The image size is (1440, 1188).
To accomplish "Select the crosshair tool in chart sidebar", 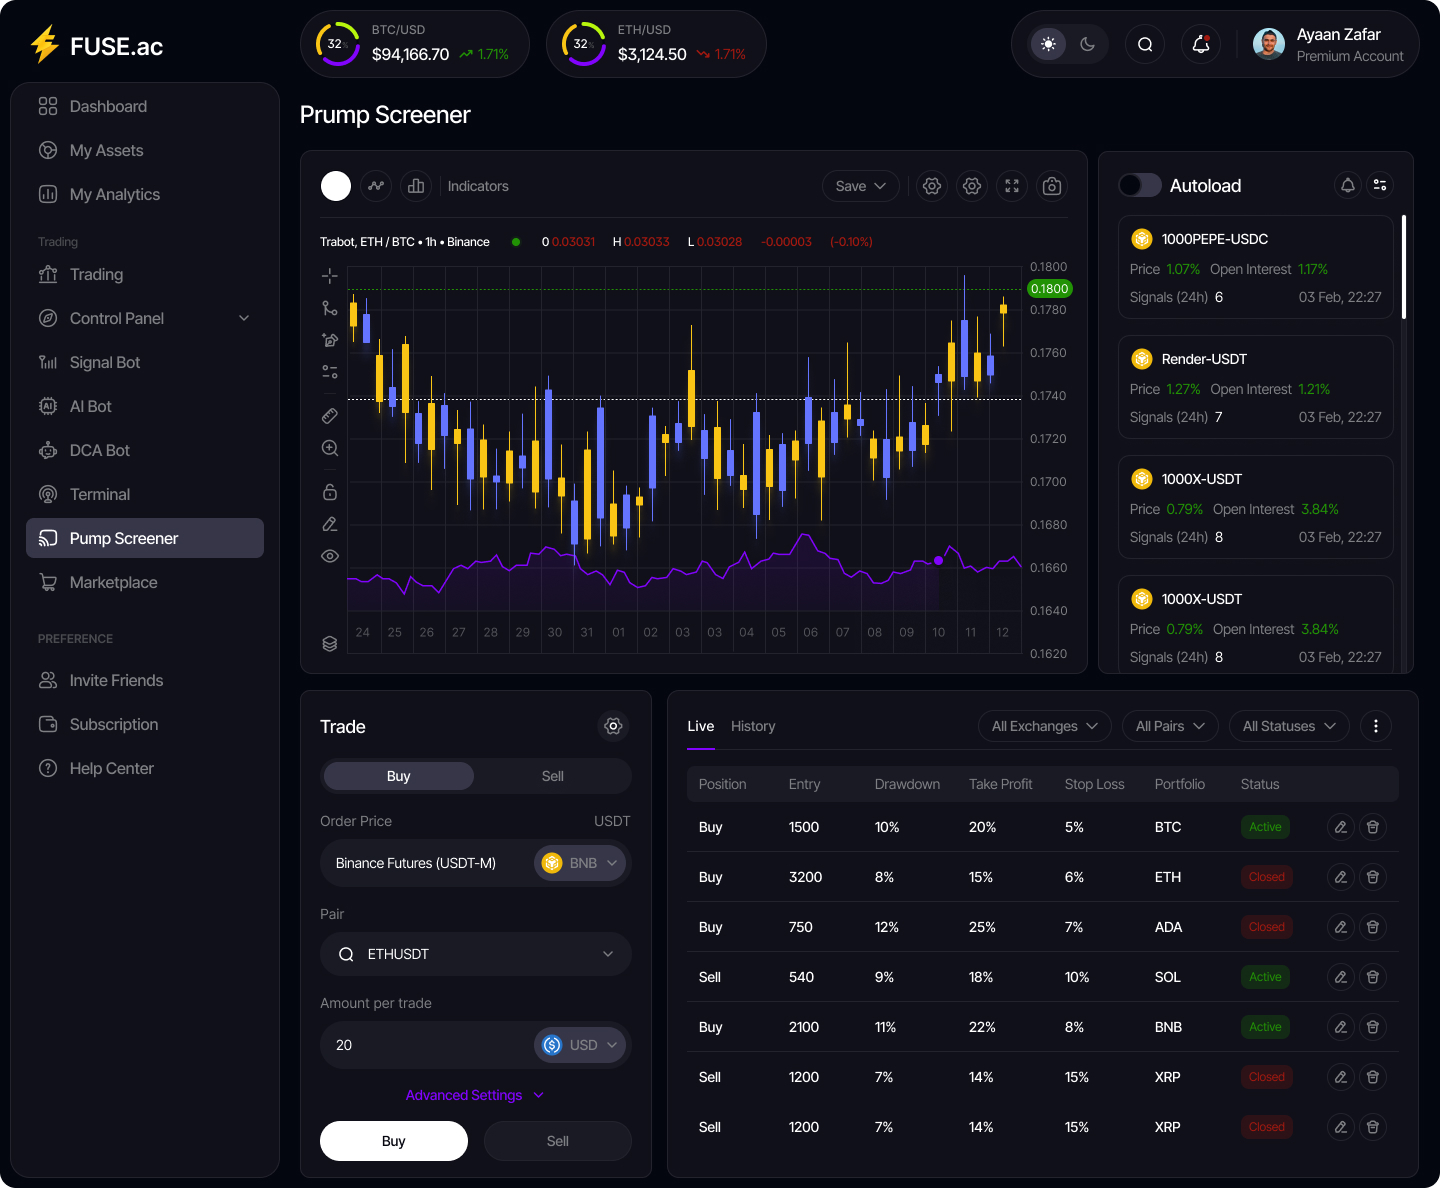I will [x=330, y=276].
